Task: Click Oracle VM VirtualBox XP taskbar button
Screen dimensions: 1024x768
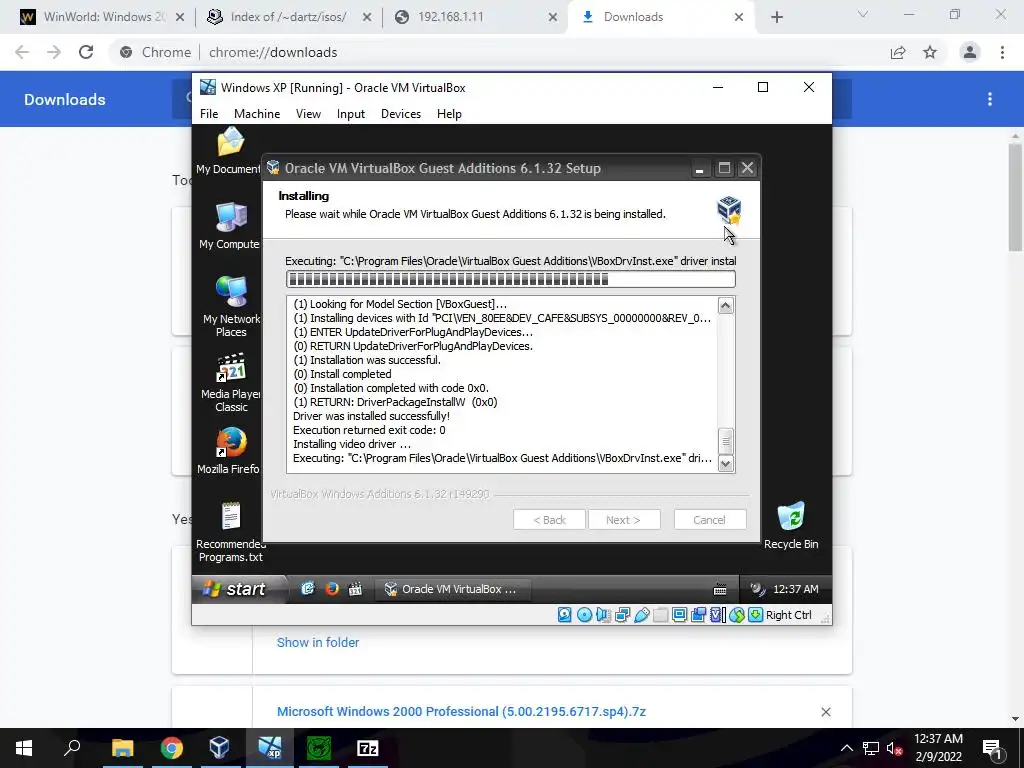Action: point(452,589)
